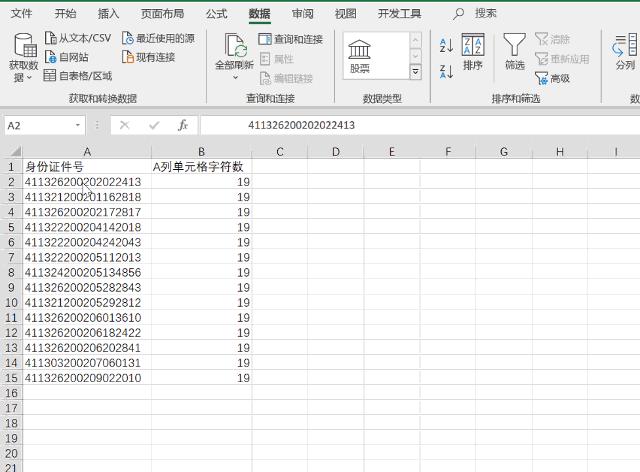Open the Name Box dropdown arrow
Image resolution: width=640 pixels, height=472 pixels.
pos(78,125)
